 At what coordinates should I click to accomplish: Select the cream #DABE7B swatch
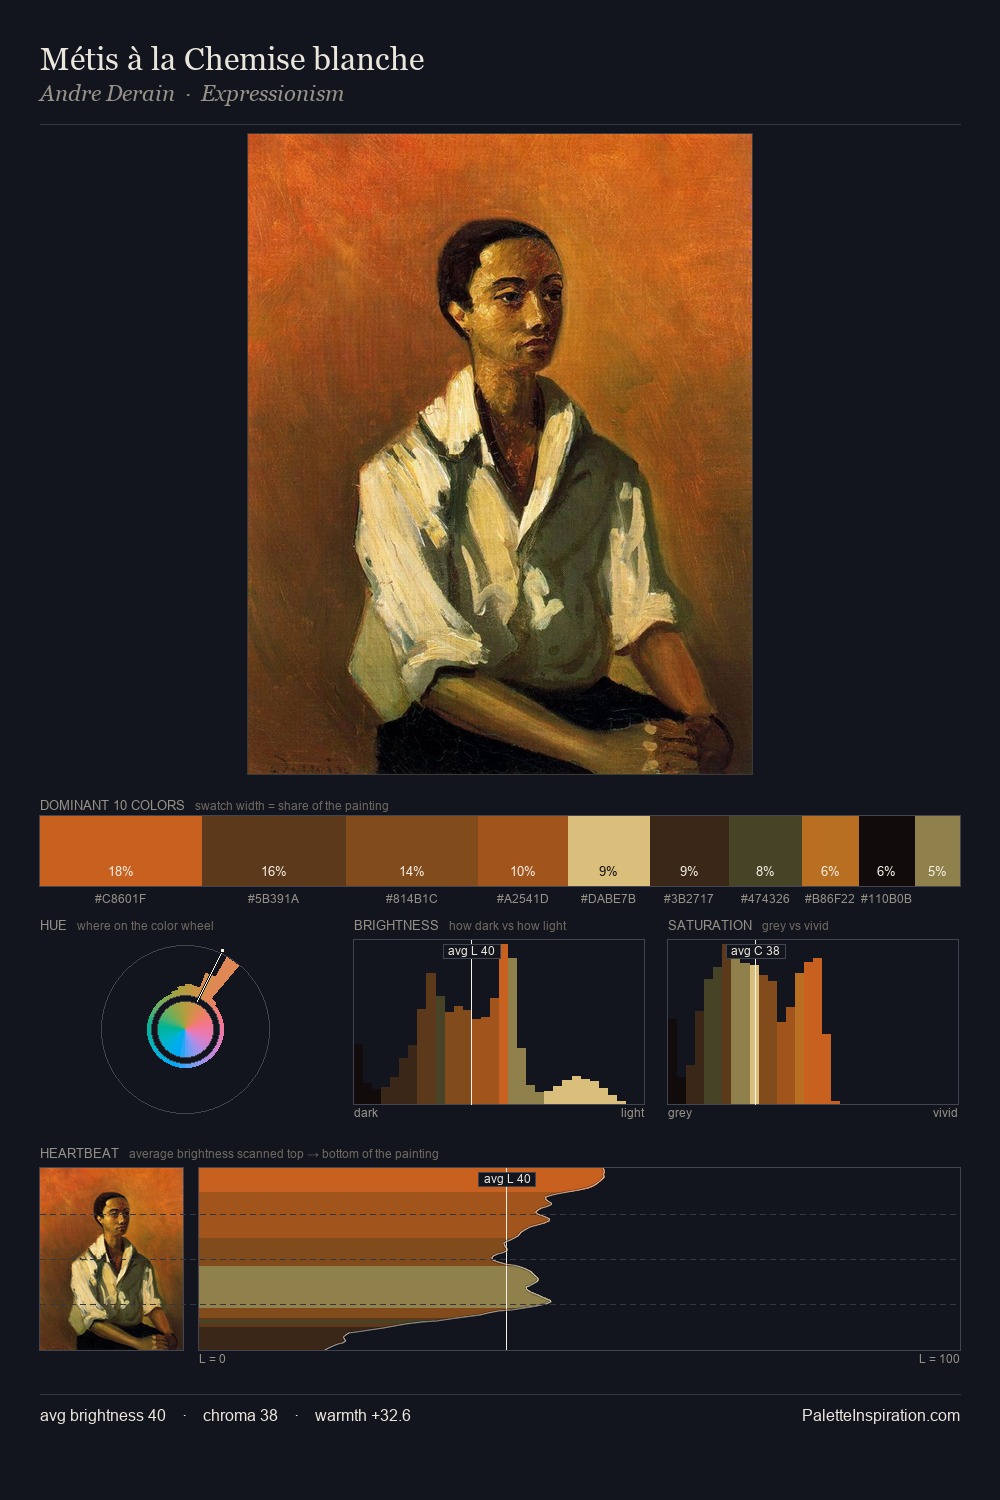tap(609, 851)
